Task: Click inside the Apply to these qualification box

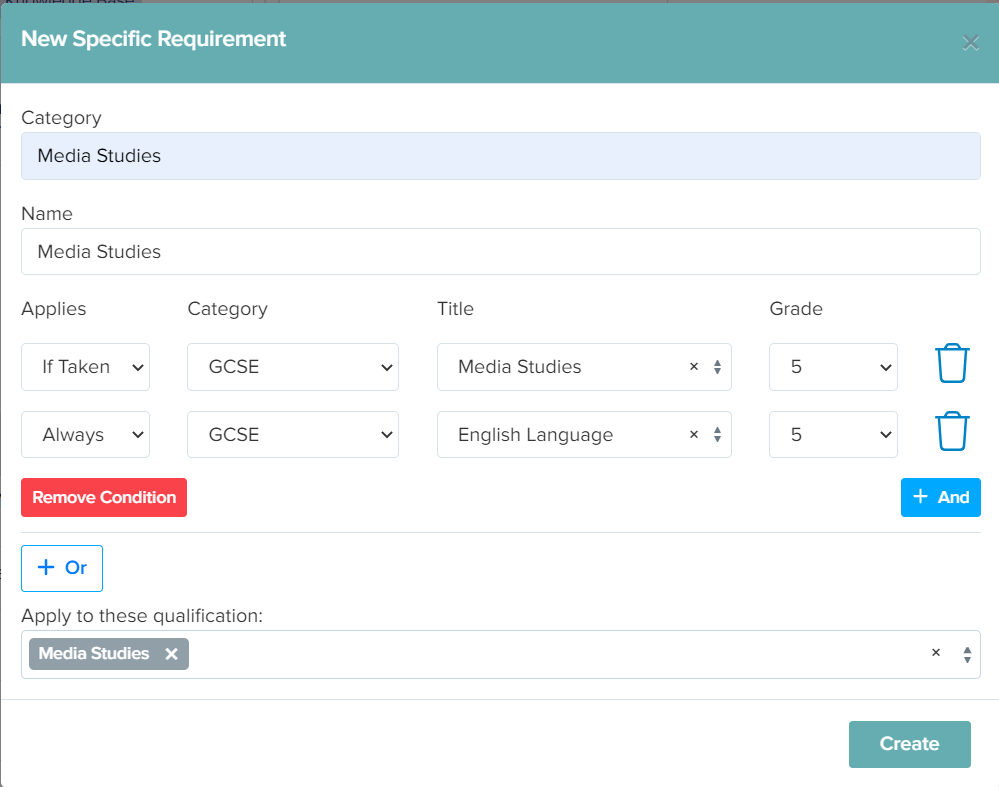Action: 501,654
